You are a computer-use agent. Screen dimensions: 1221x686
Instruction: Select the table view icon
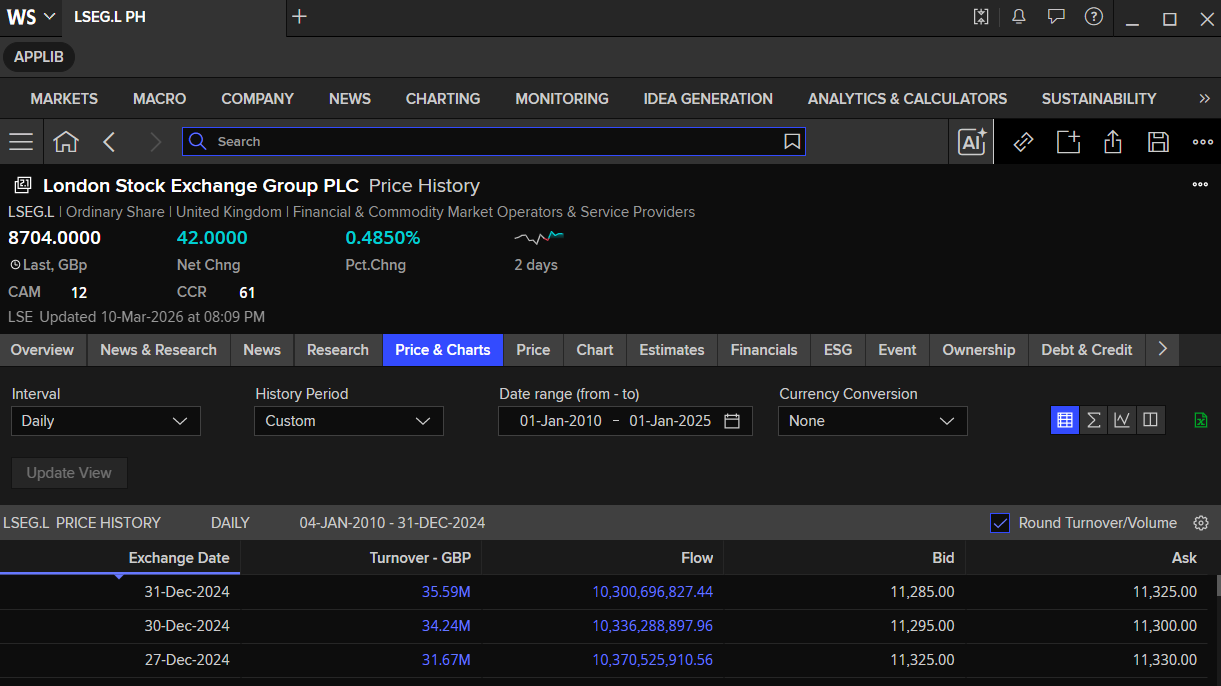[x=1065, y=421]
